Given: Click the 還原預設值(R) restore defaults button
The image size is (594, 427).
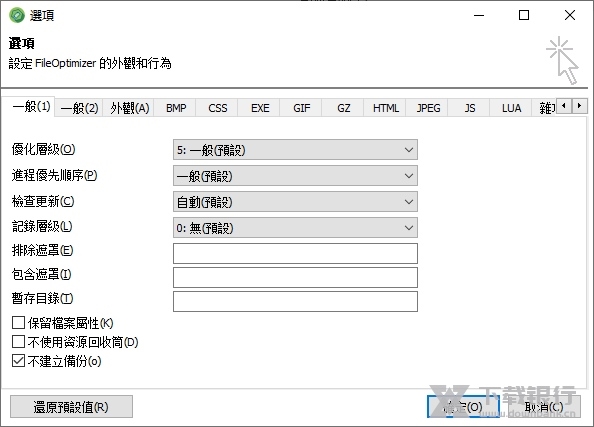Looking at the screenshot, I should (x=71, y=407).
